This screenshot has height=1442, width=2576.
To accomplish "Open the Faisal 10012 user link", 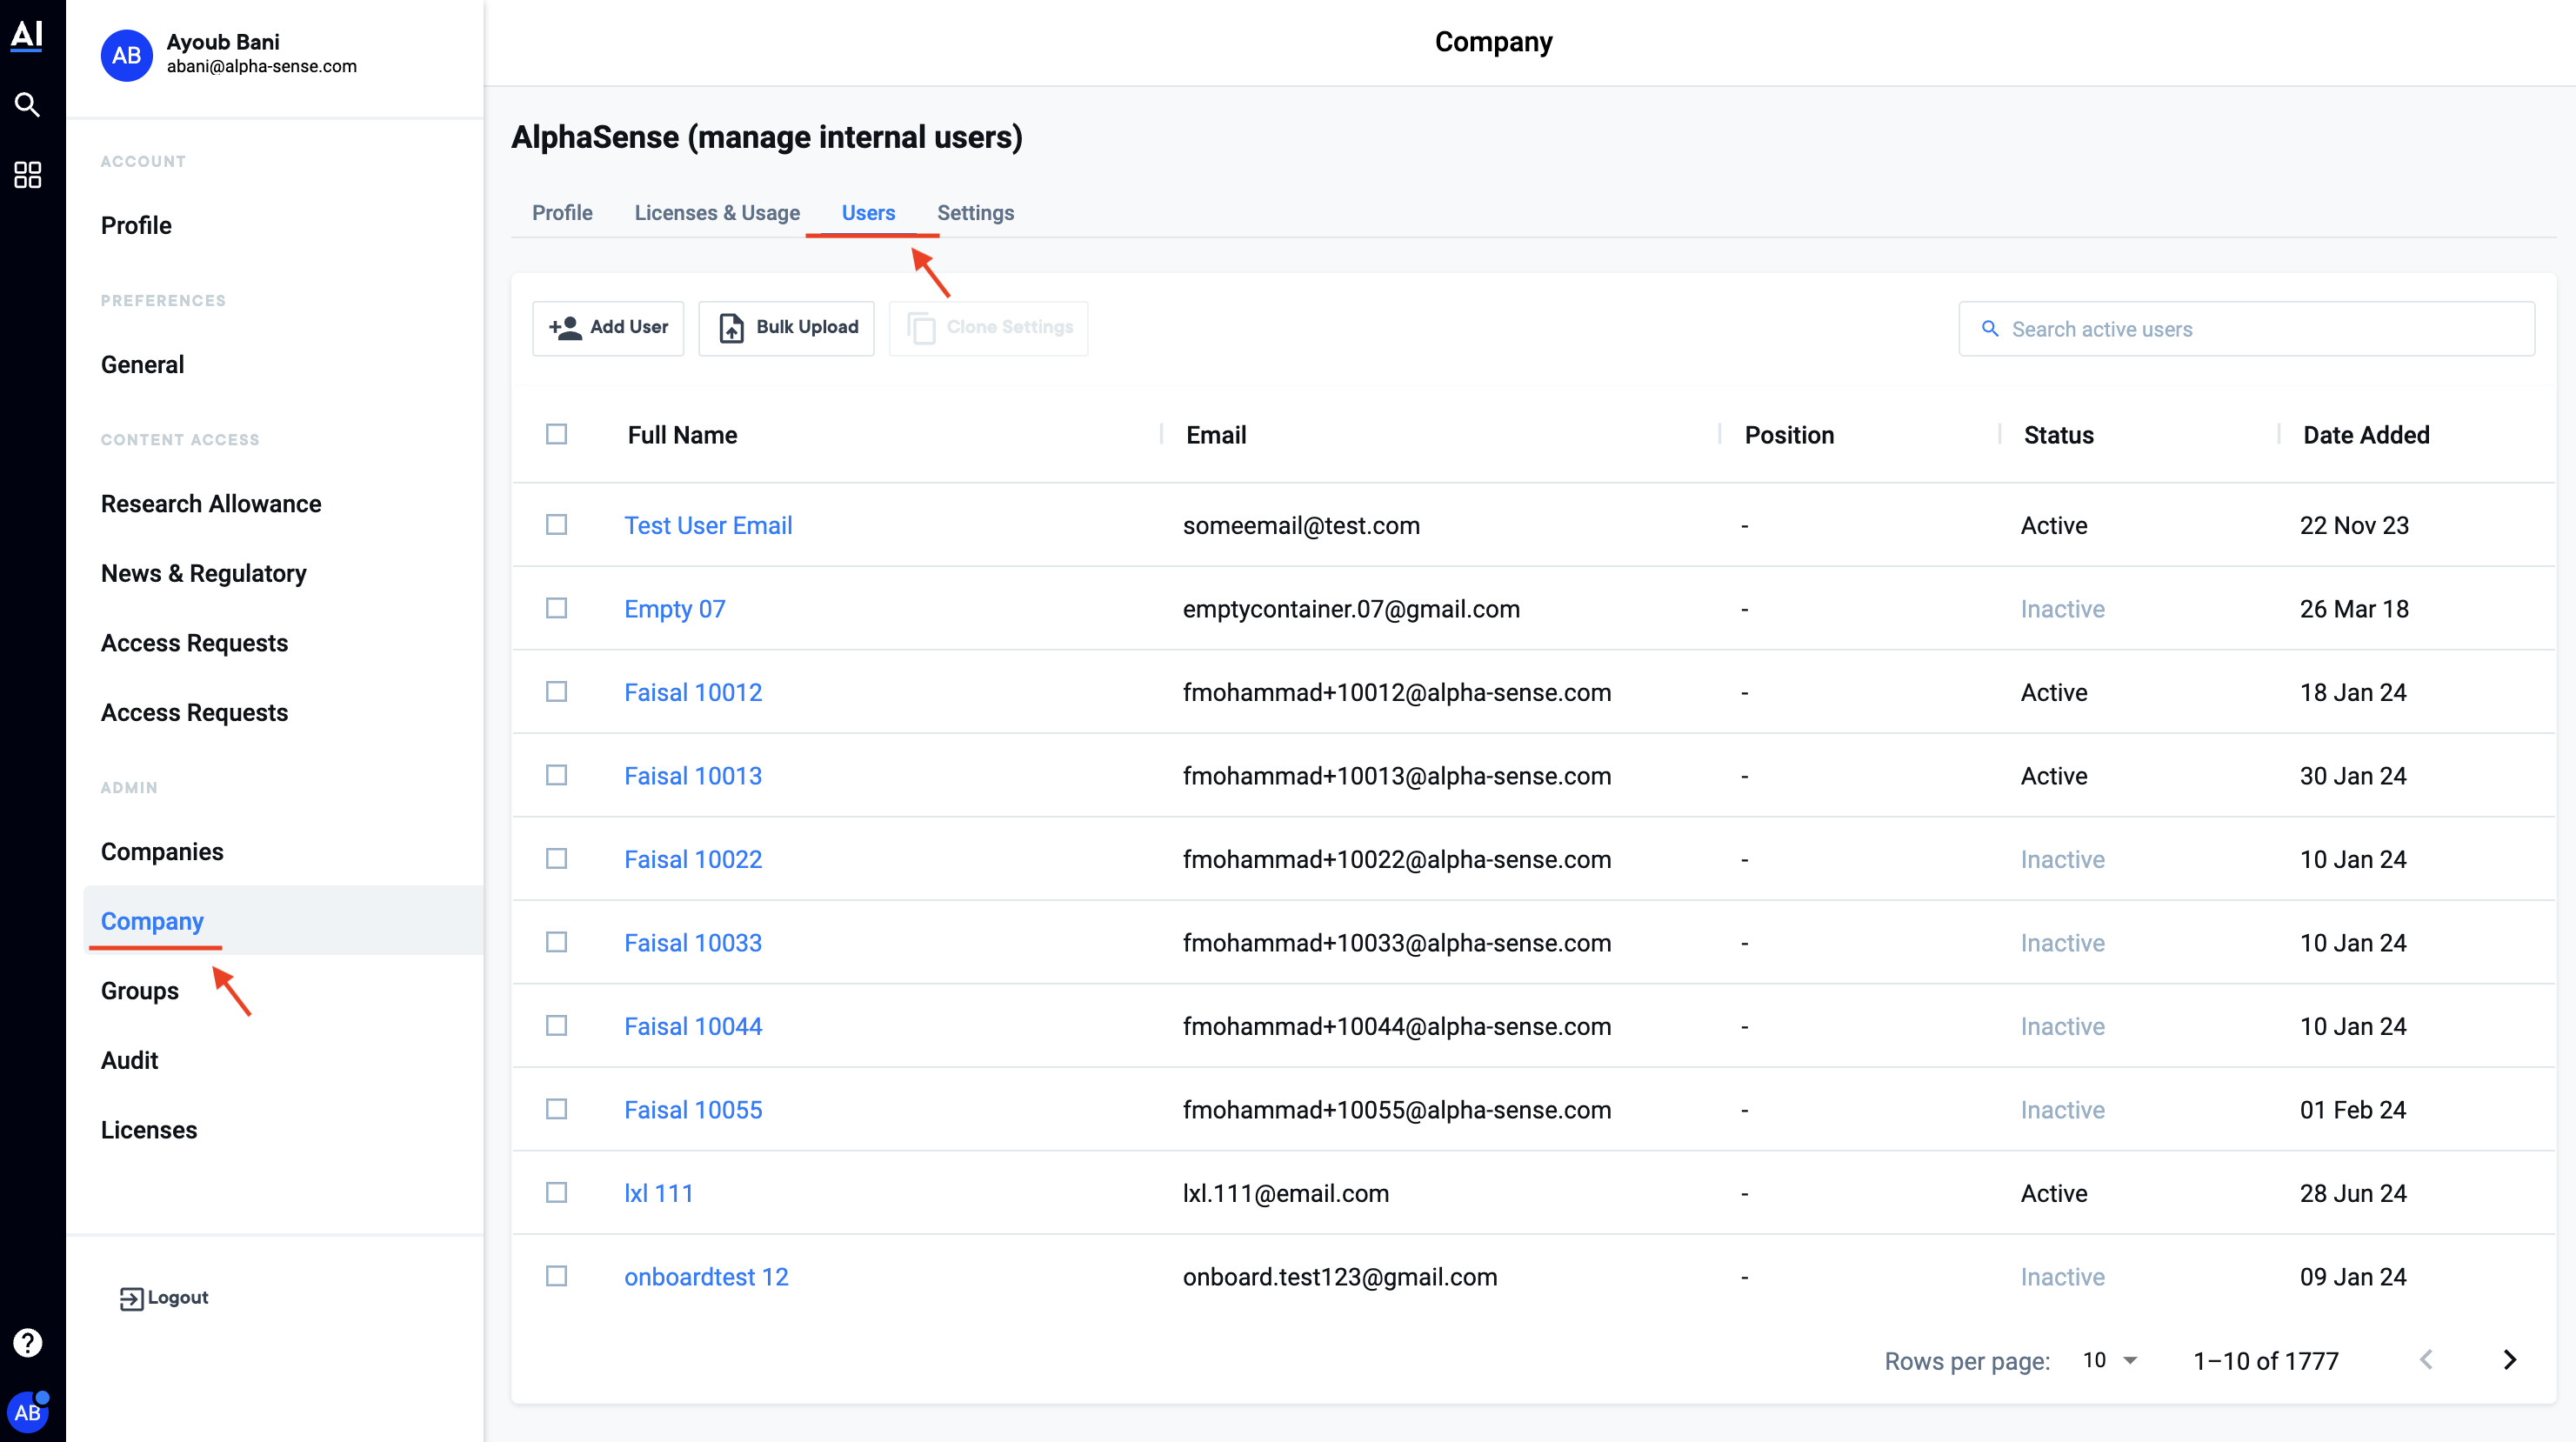I will [693, 693].
